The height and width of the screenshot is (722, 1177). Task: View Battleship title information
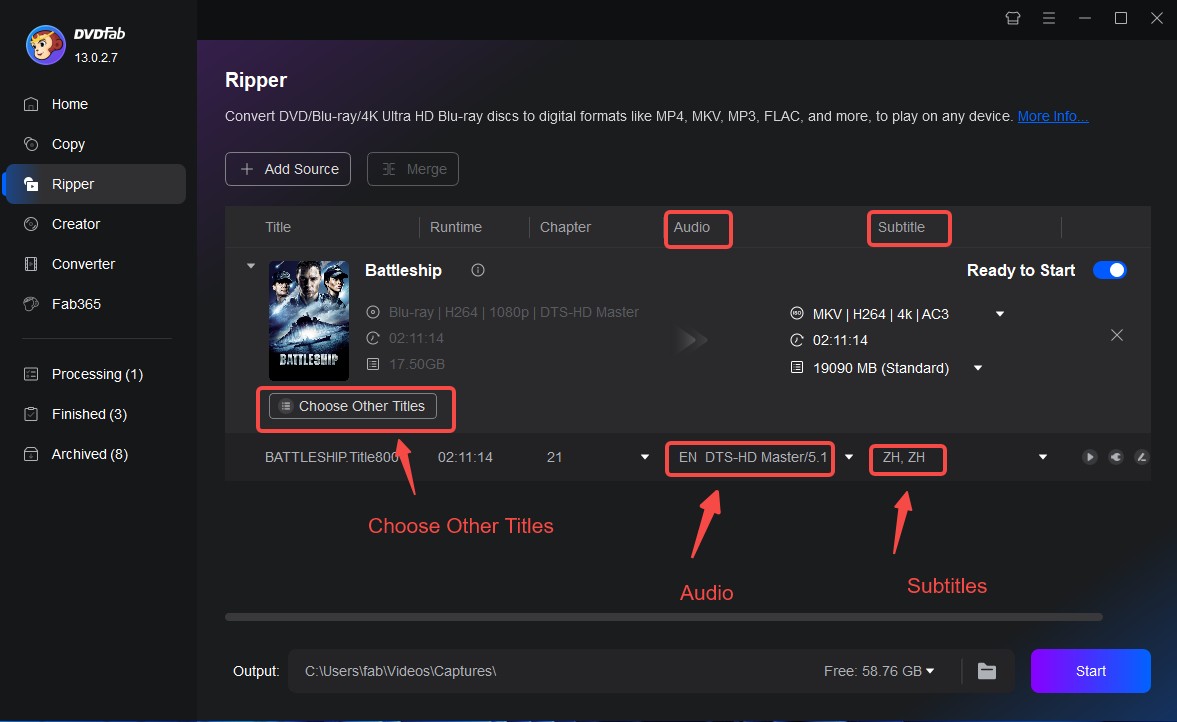click(x=477, y=269)
